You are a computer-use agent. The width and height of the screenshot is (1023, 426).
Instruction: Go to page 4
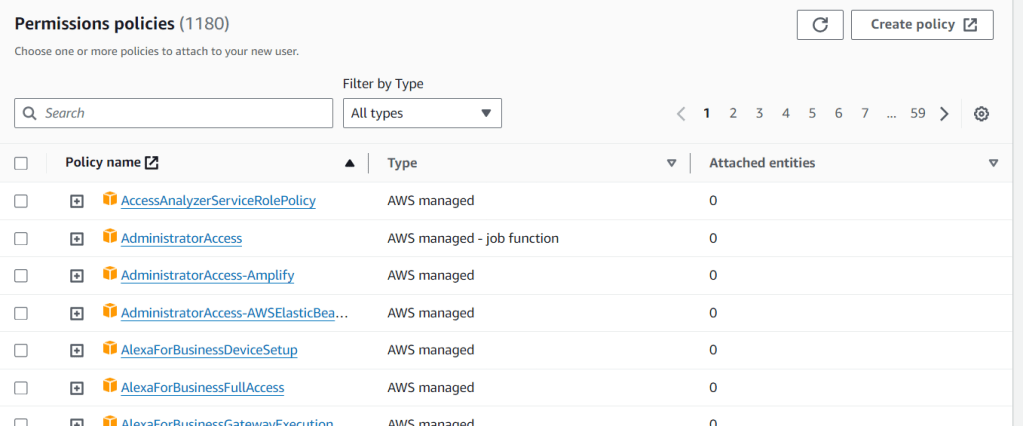(x=786, y=114)
